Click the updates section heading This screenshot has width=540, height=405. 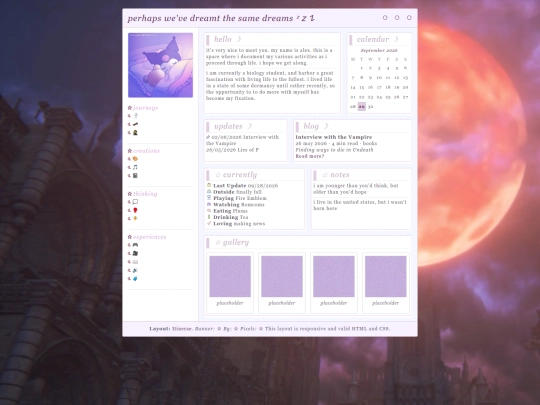(x=228, y=126)
